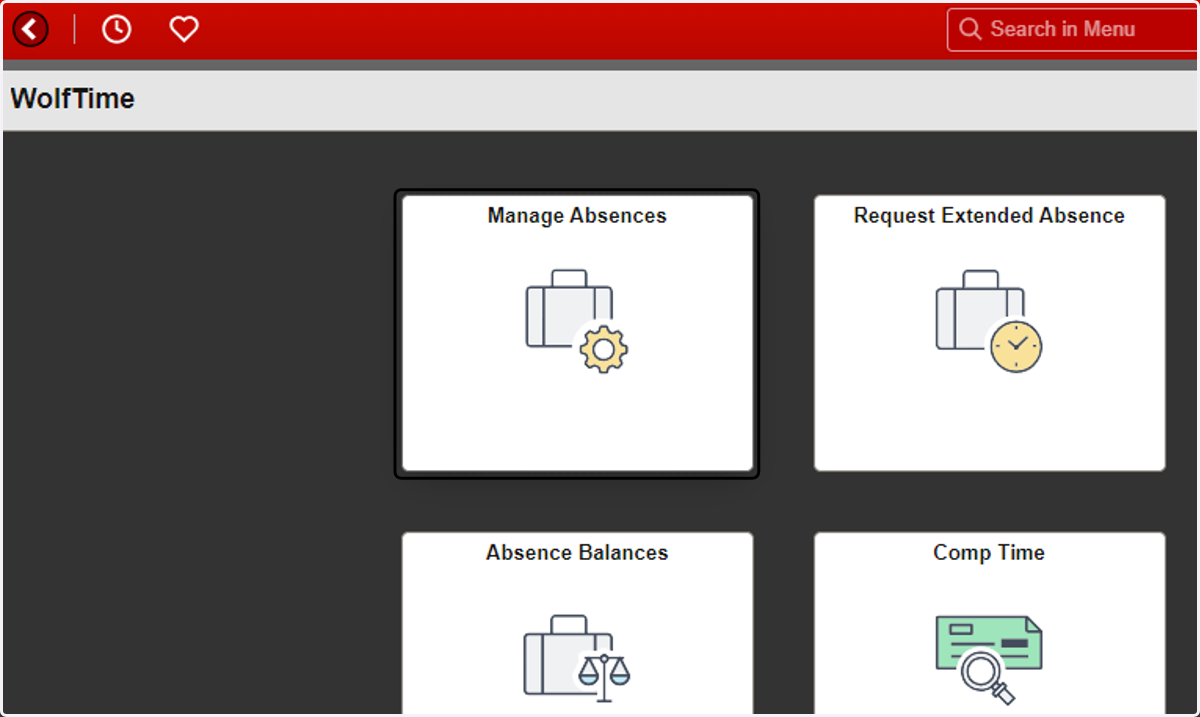Click the WolfTime page title
Screen dimensions: 1200x717
coord(72,99)
